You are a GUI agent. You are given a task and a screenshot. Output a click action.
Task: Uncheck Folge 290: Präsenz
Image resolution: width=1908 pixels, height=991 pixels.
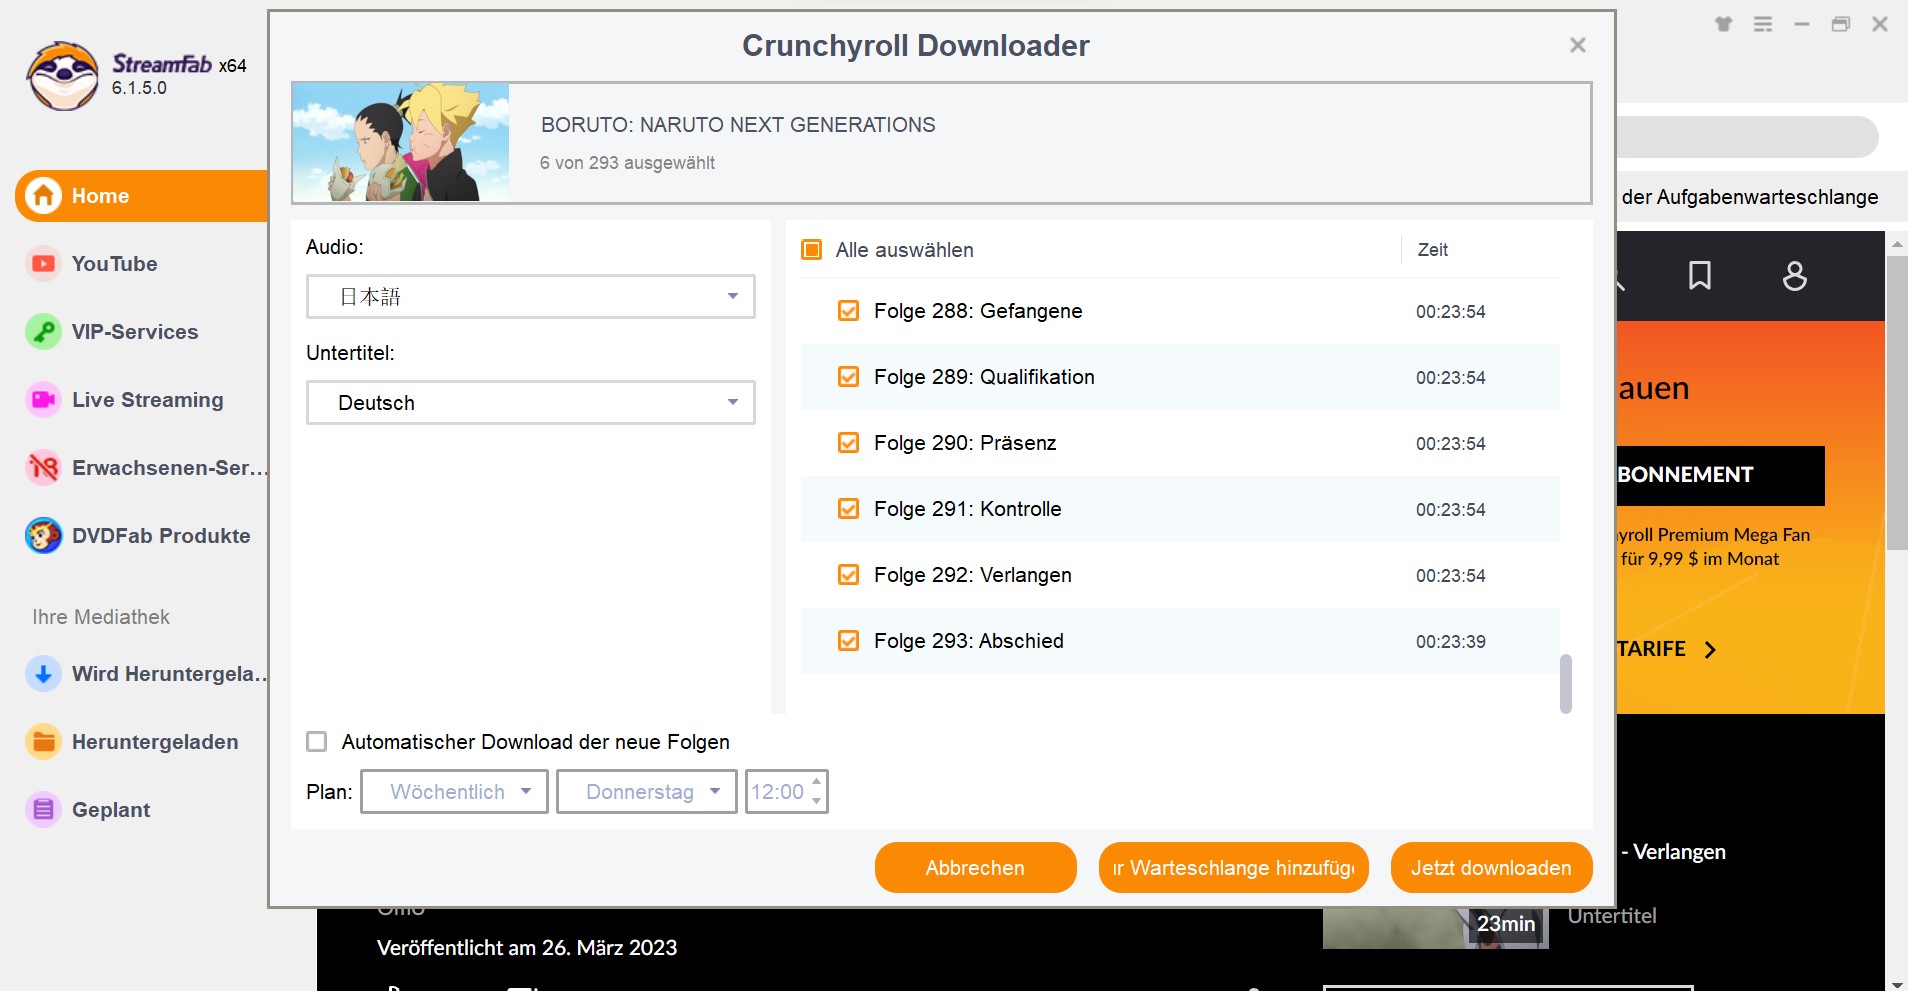pos(848,443)
